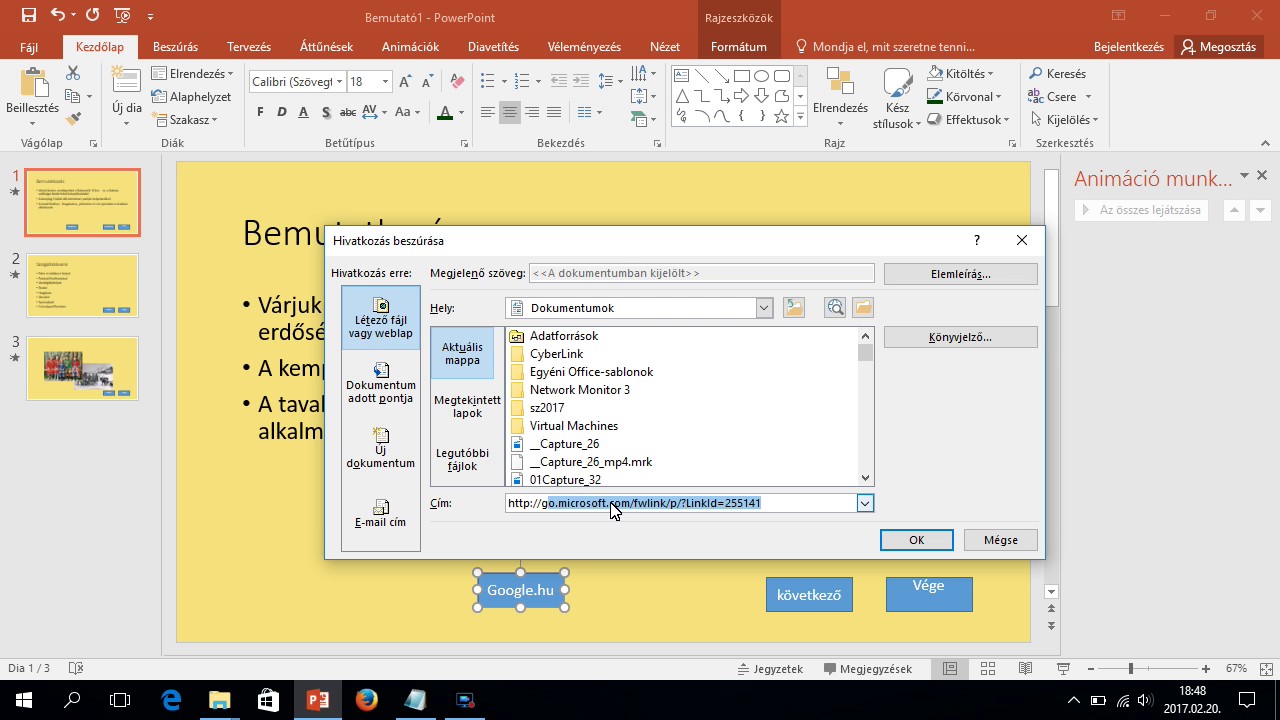Click the Könyvjelző button

pyautogui.click(x=960, y=337)
